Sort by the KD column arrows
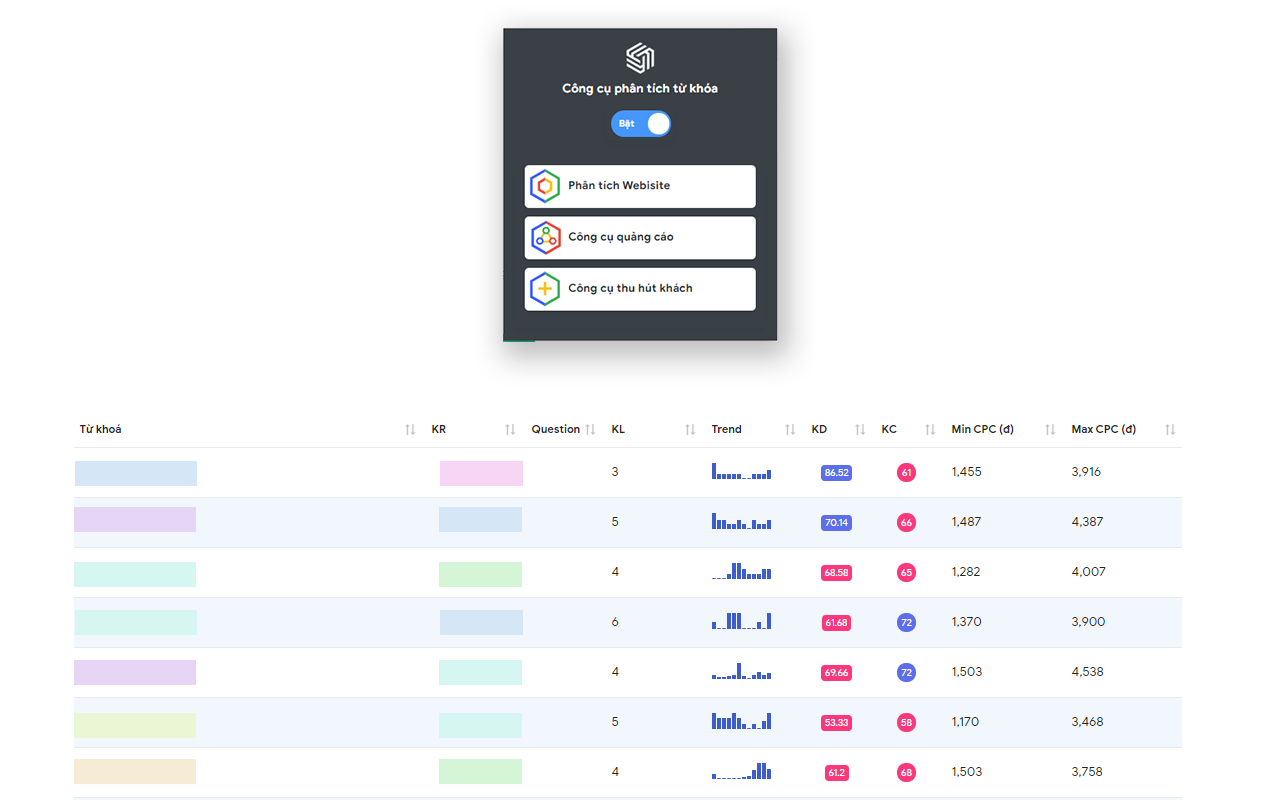Screen dimensions: 1280x800 pyautogui.click(x=860, y=430)
